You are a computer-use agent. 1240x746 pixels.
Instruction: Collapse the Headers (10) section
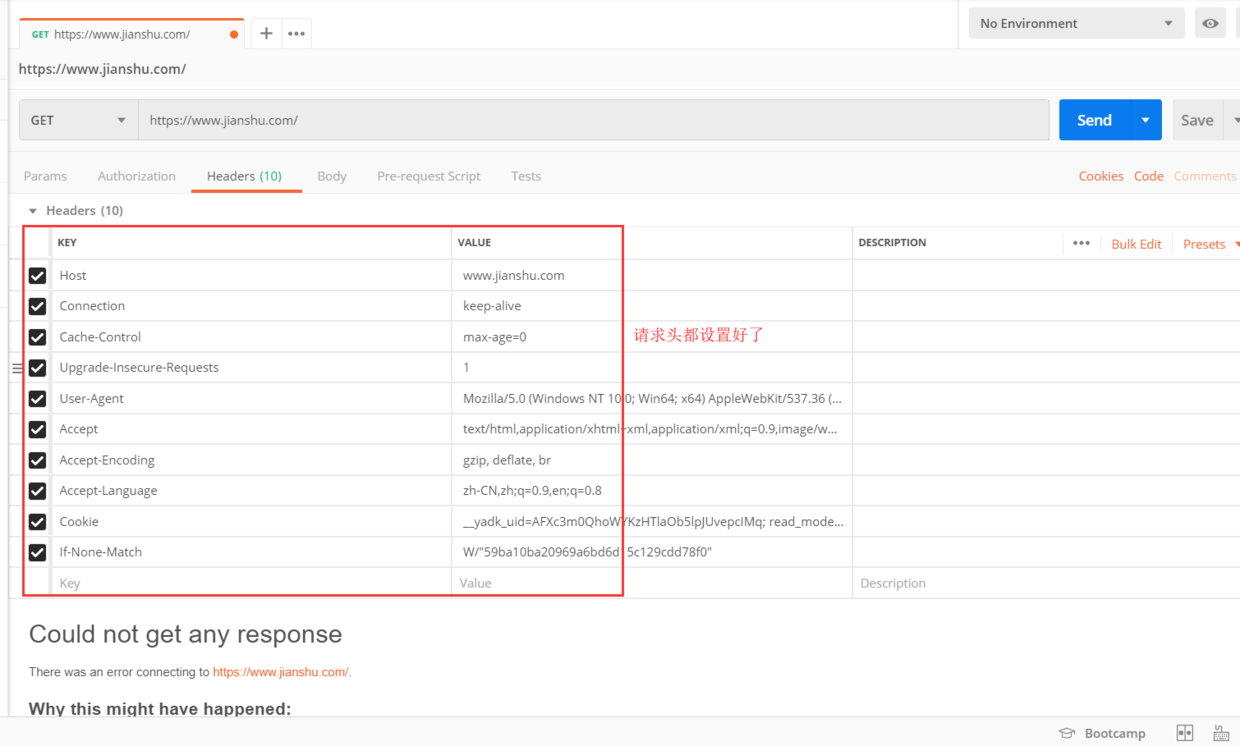[33, 211]
